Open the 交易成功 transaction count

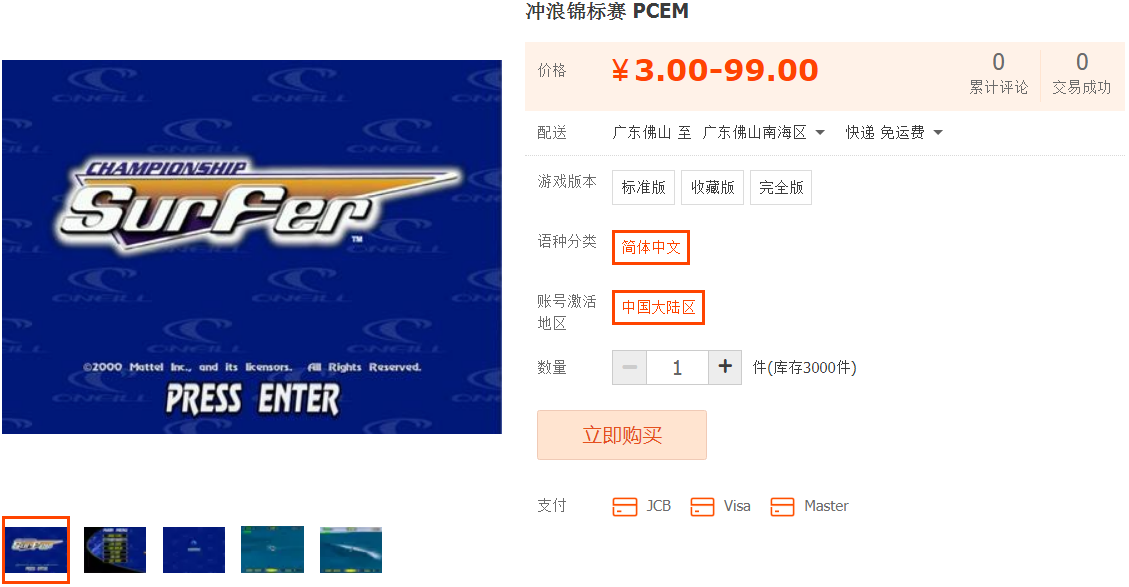click(1081, 74)
